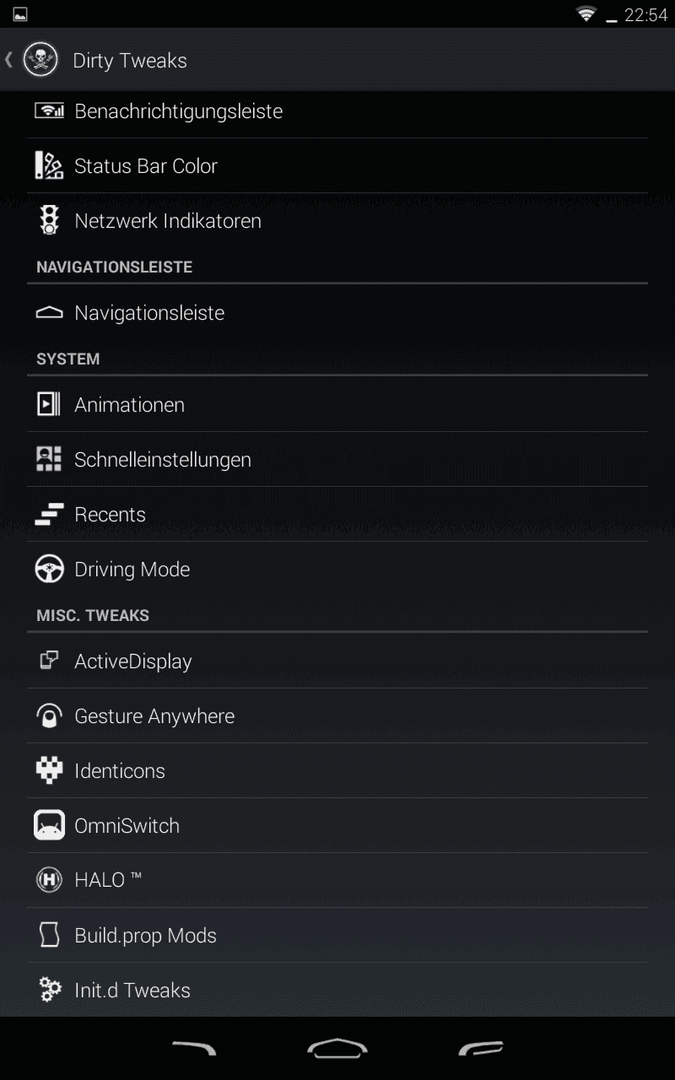Screen dimensions: 675x1080
Task: Tap the HALO circle icon
Action: pyautogui.click(x=49, y=880)
